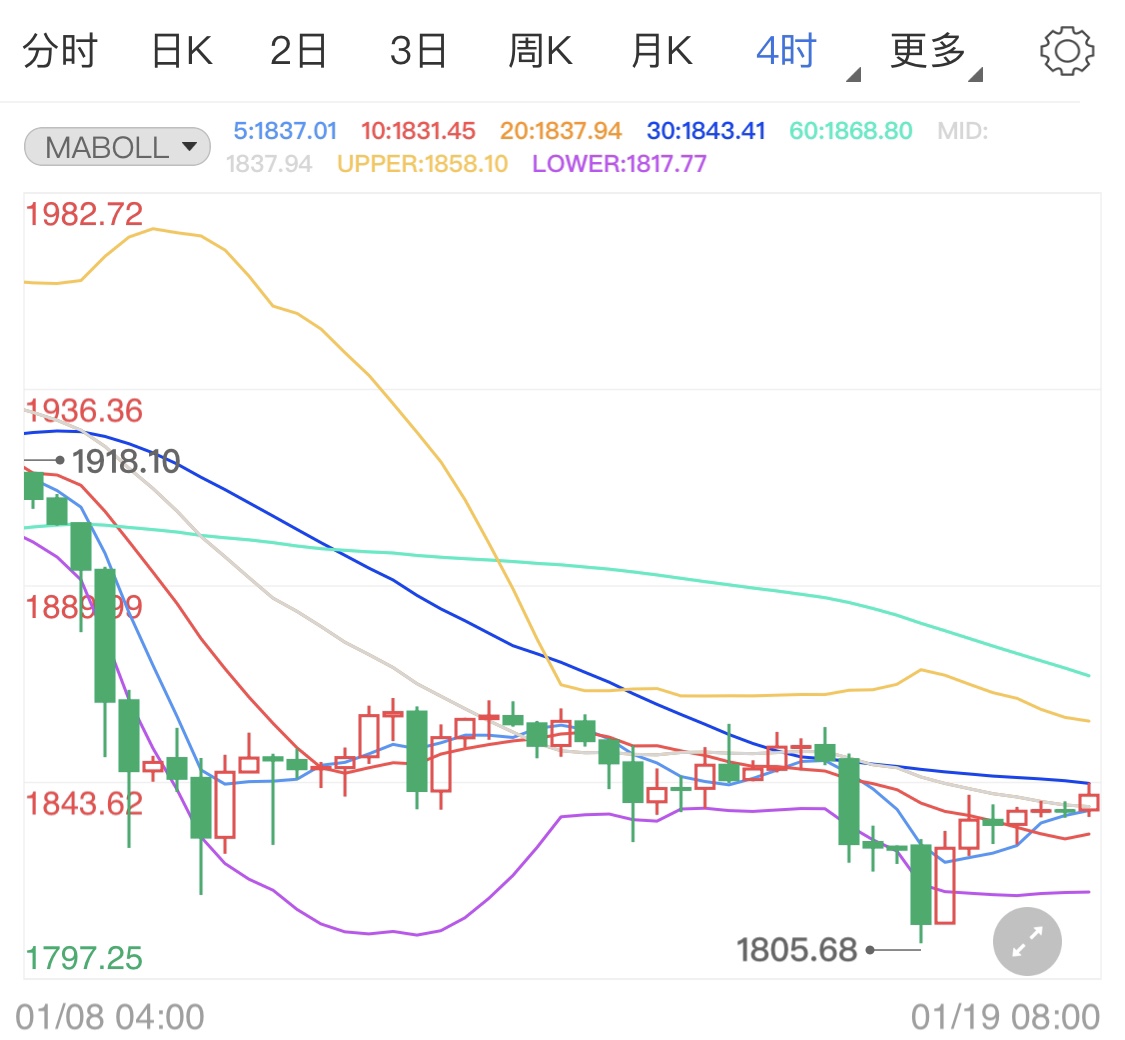1125x1040 pixels.
Task: Click the UPPER:1858.10 band label
Action: click(x=423, y=164)
